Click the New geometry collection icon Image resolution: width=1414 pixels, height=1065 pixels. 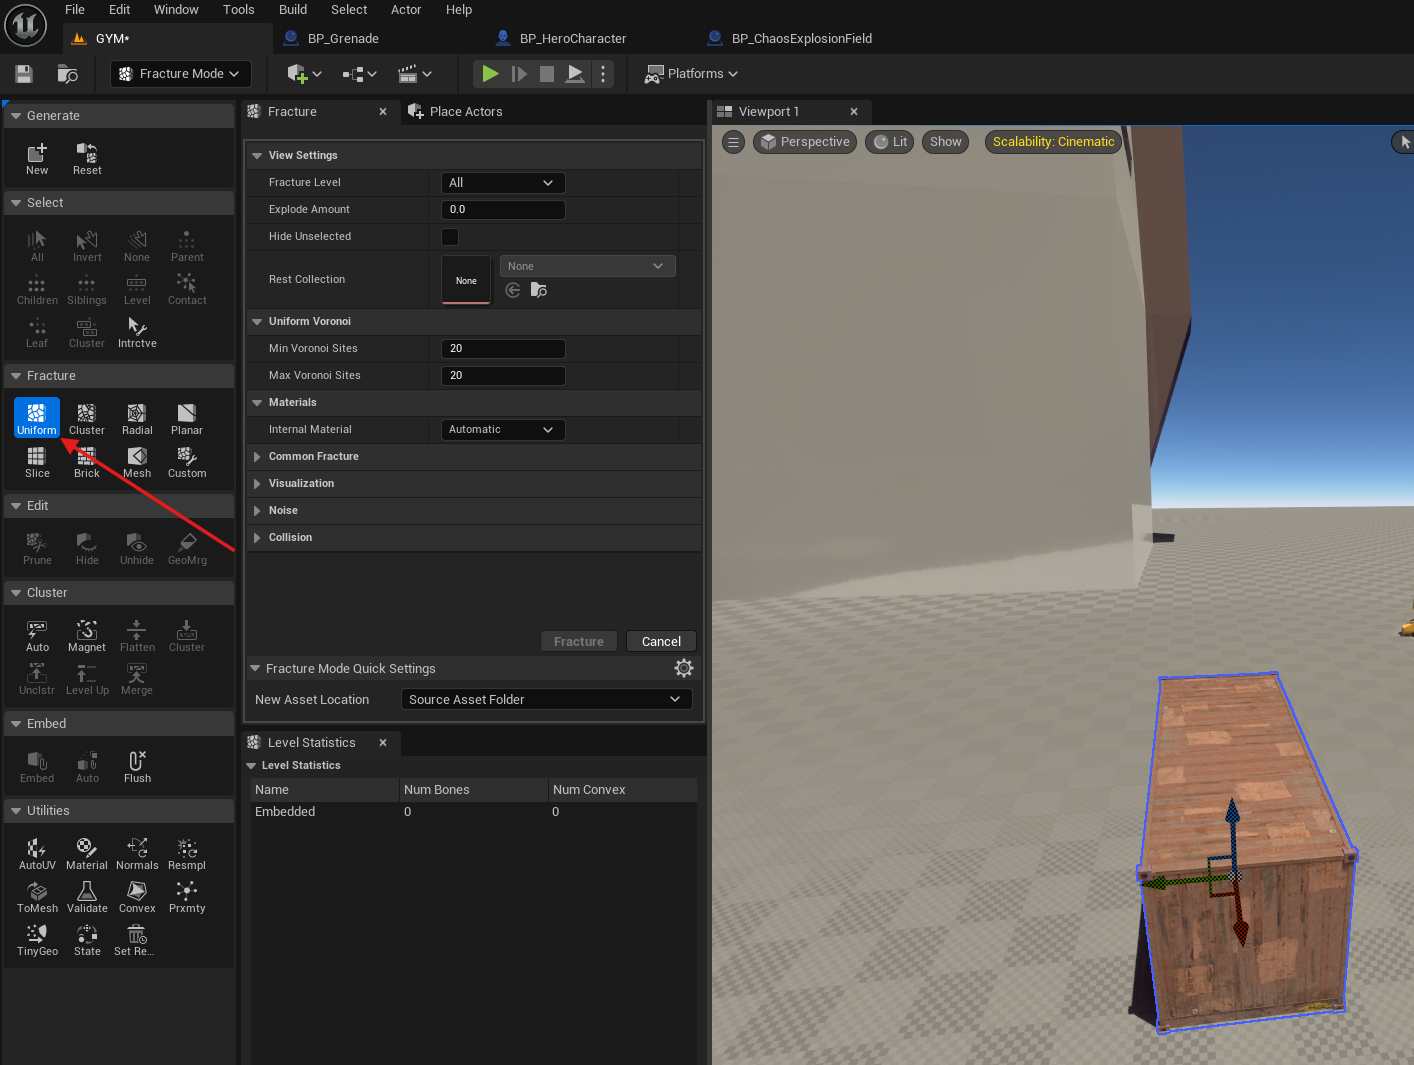37,158
